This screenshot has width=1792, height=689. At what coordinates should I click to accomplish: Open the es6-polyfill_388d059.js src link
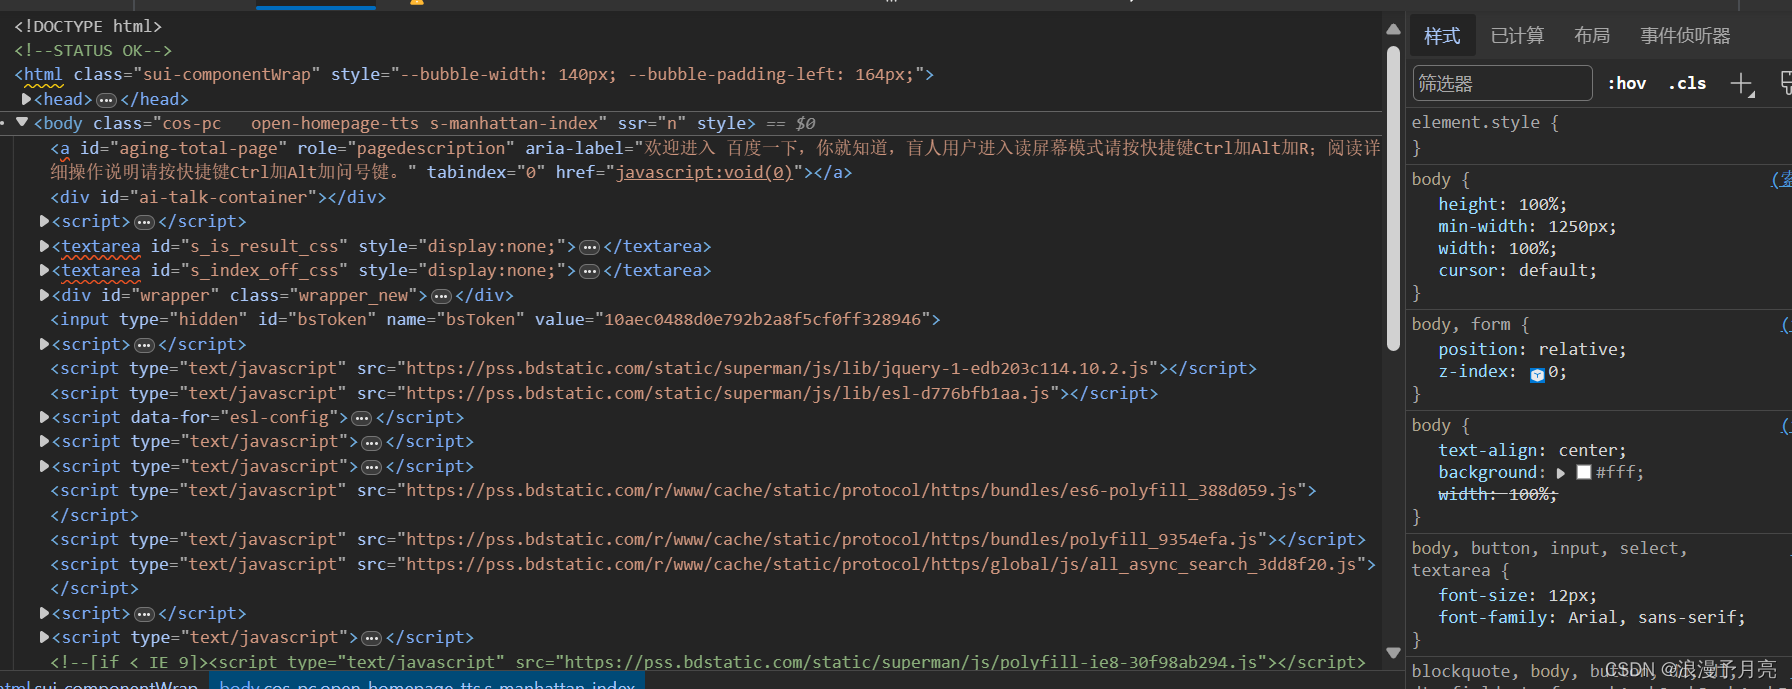(852, 490)
